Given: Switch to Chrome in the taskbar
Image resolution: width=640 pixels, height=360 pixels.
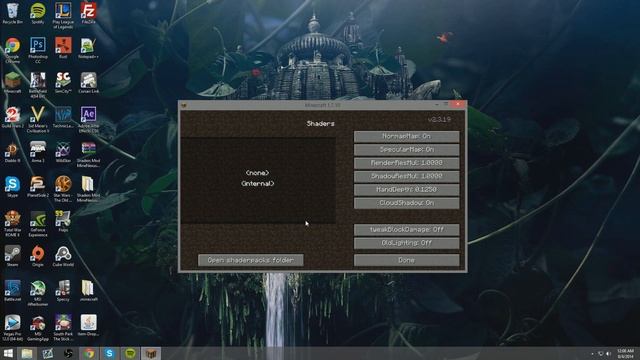Looking at the screenshot, I should pyautogui.click(x=89, y=353).
